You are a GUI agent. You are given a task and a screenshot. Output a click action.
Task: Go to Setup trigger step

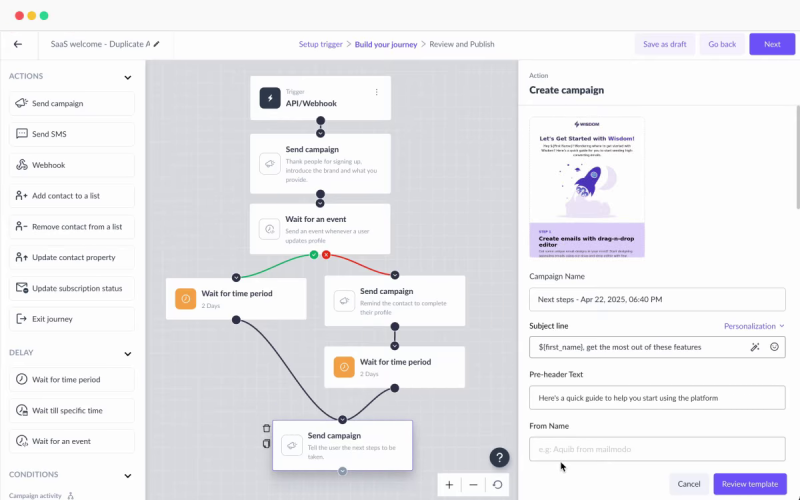coord(320,44)
